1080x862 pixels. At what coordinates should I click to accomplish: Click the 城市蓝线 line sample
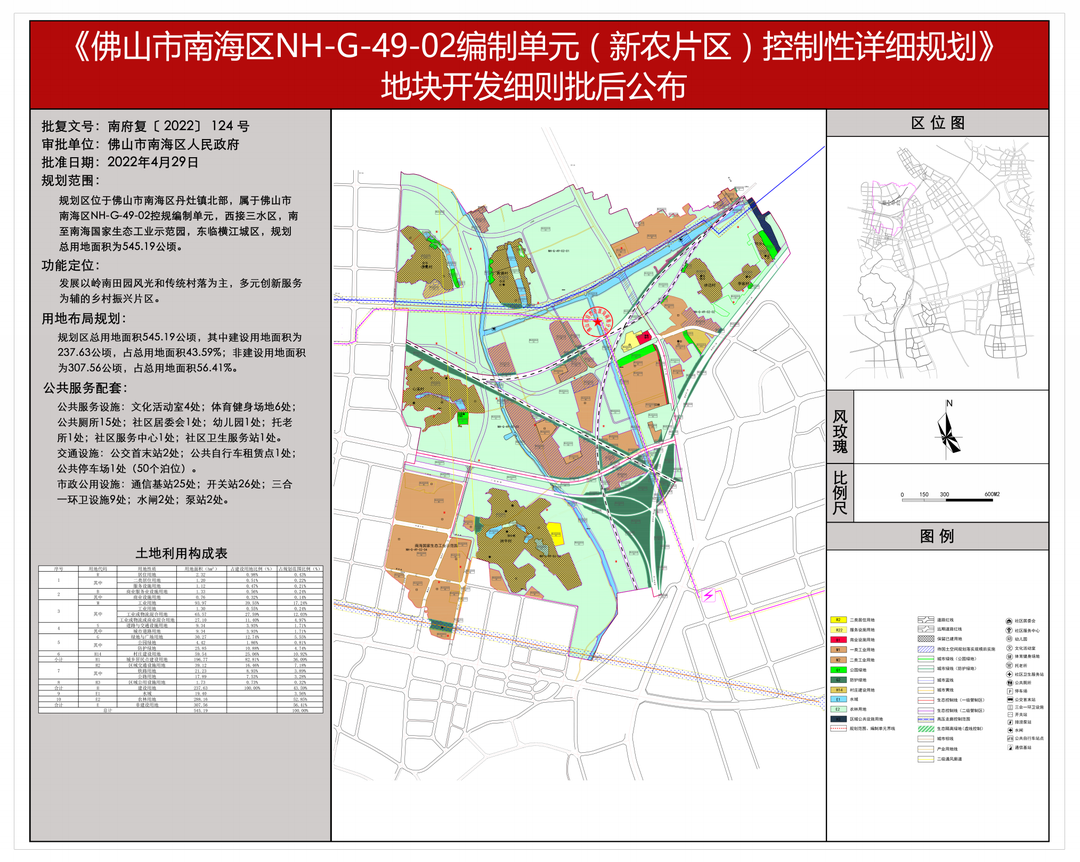point(926,680)
